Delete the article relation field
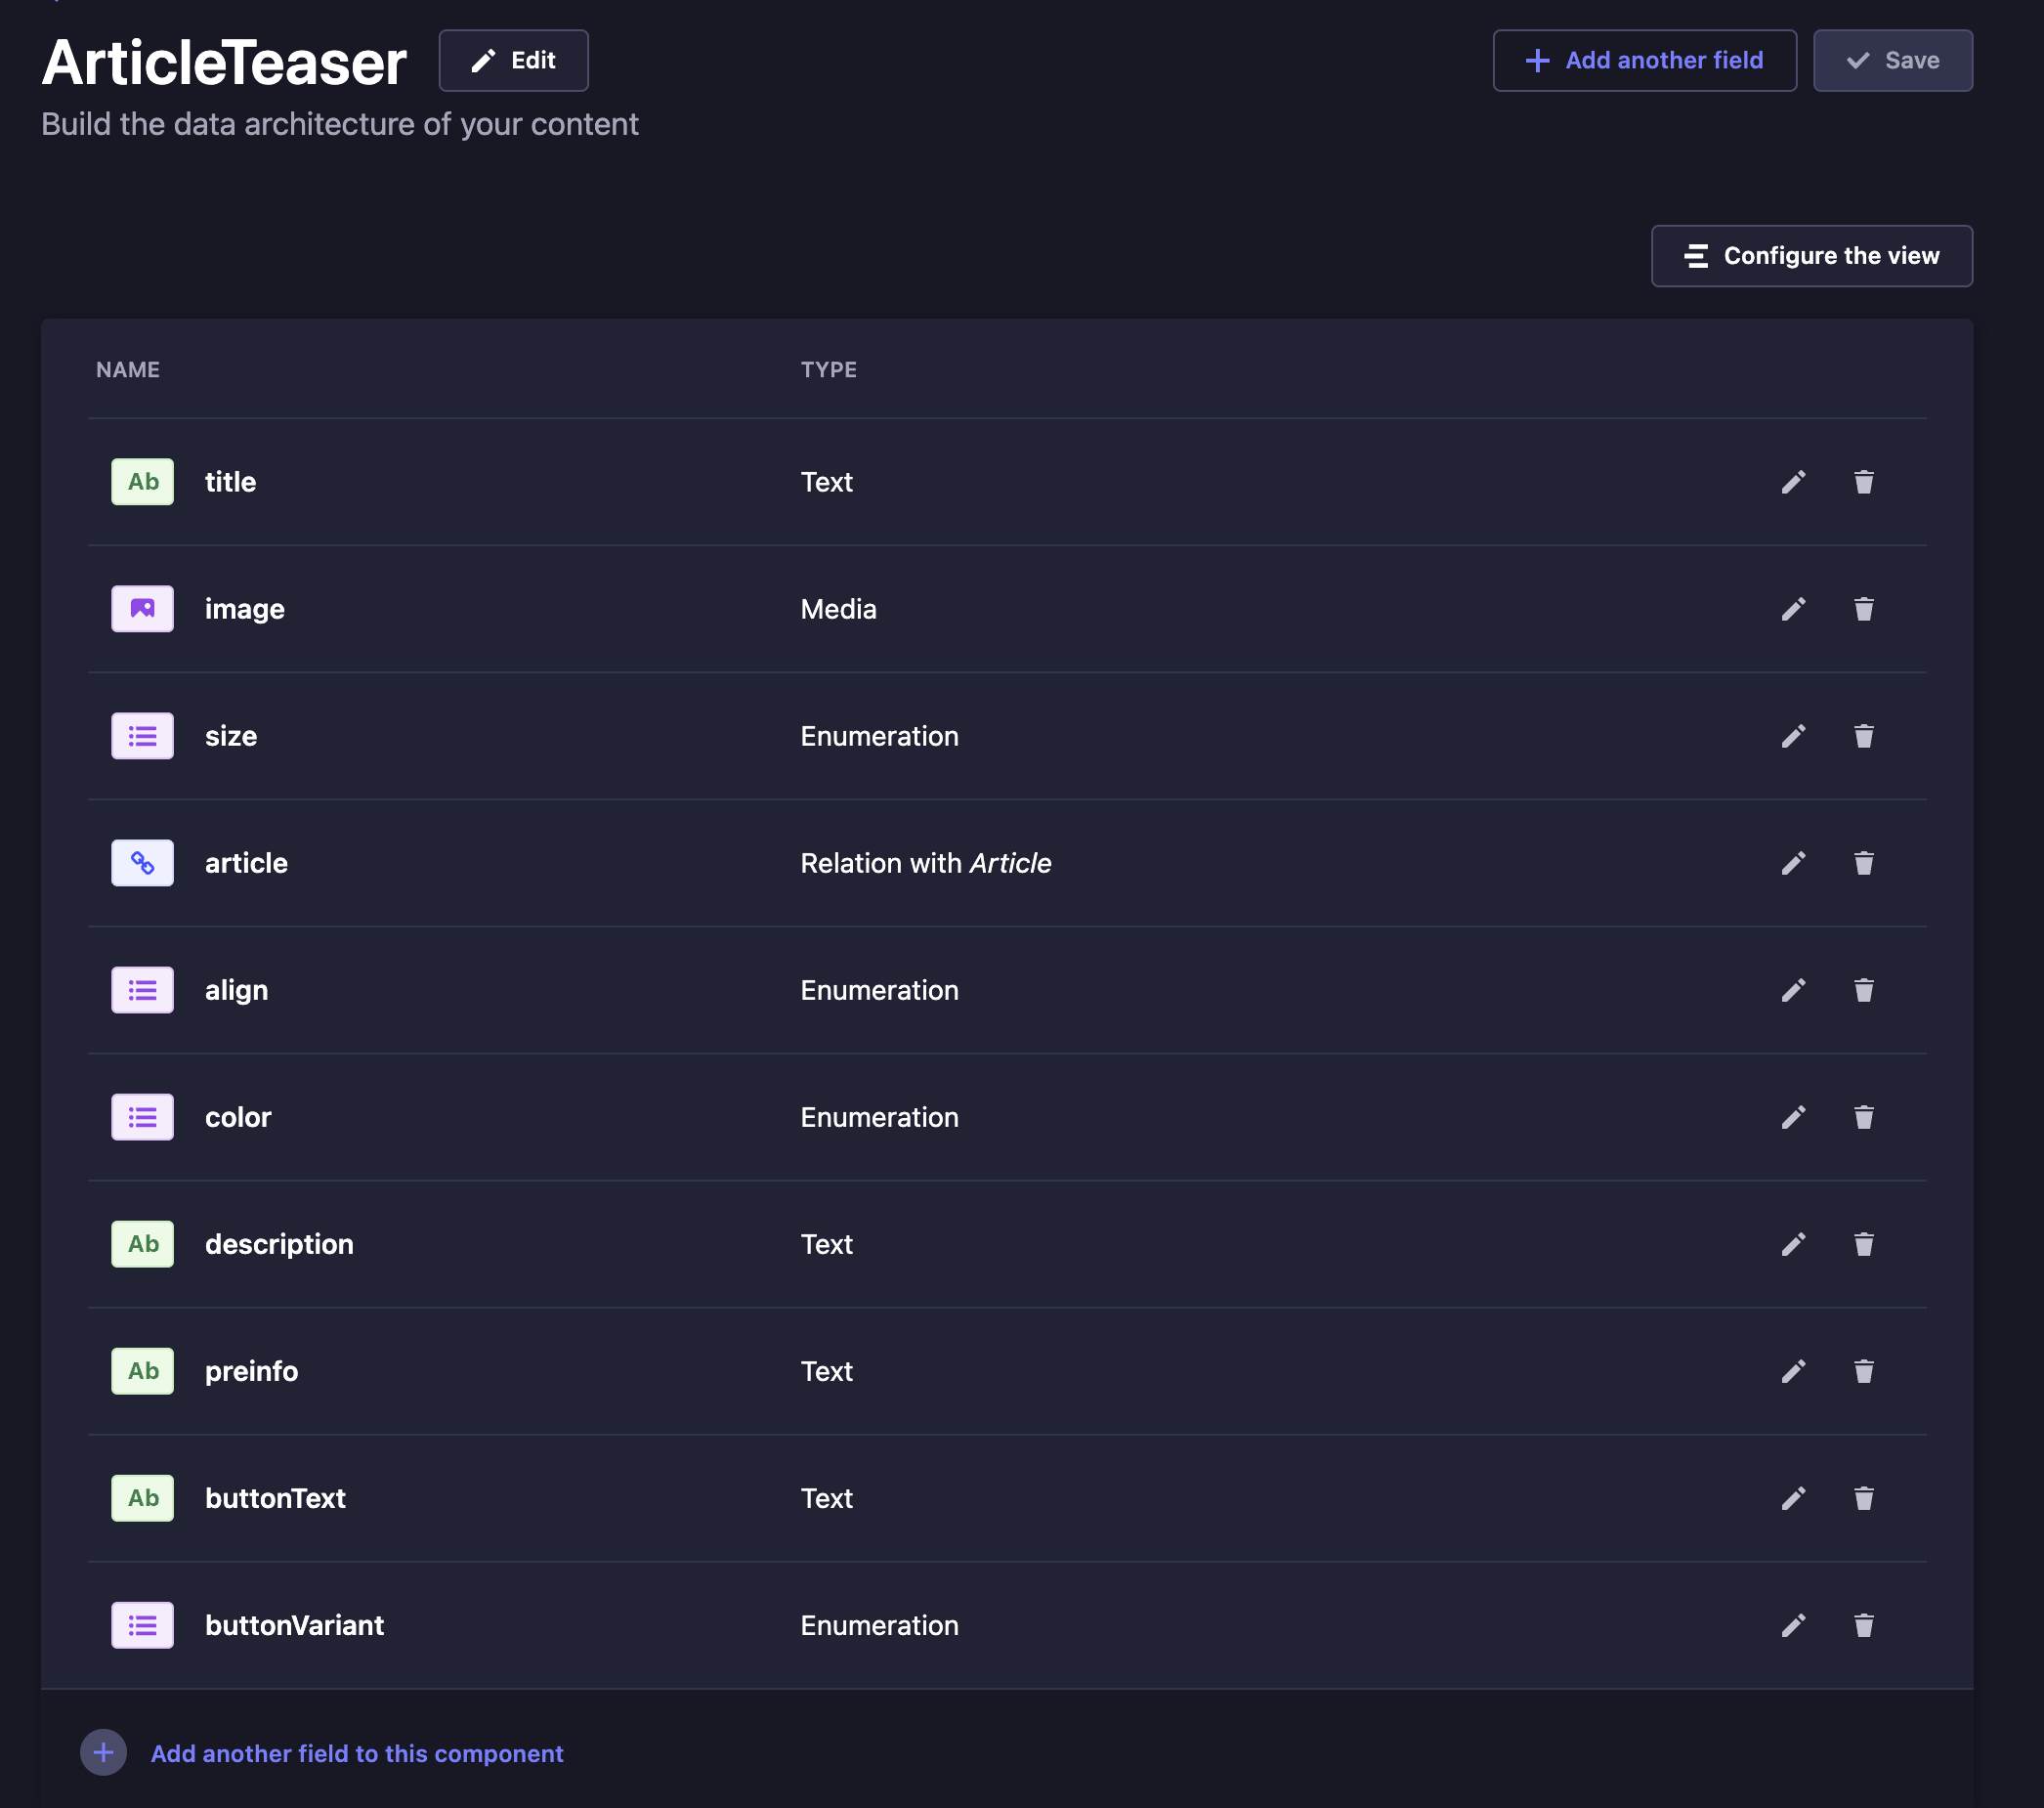This screenshot has width=2044, height=1808. coord(1863,863)
